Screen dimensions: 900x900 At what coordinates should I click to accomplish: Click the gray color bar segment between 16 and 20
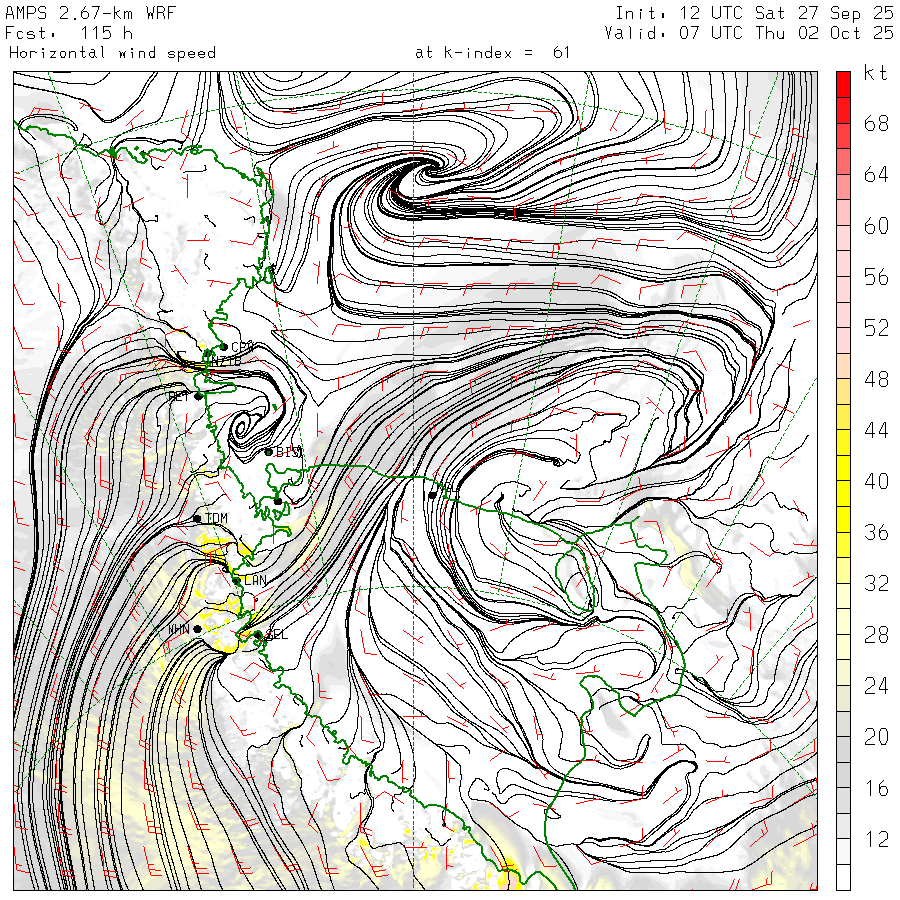coord(843,762)
